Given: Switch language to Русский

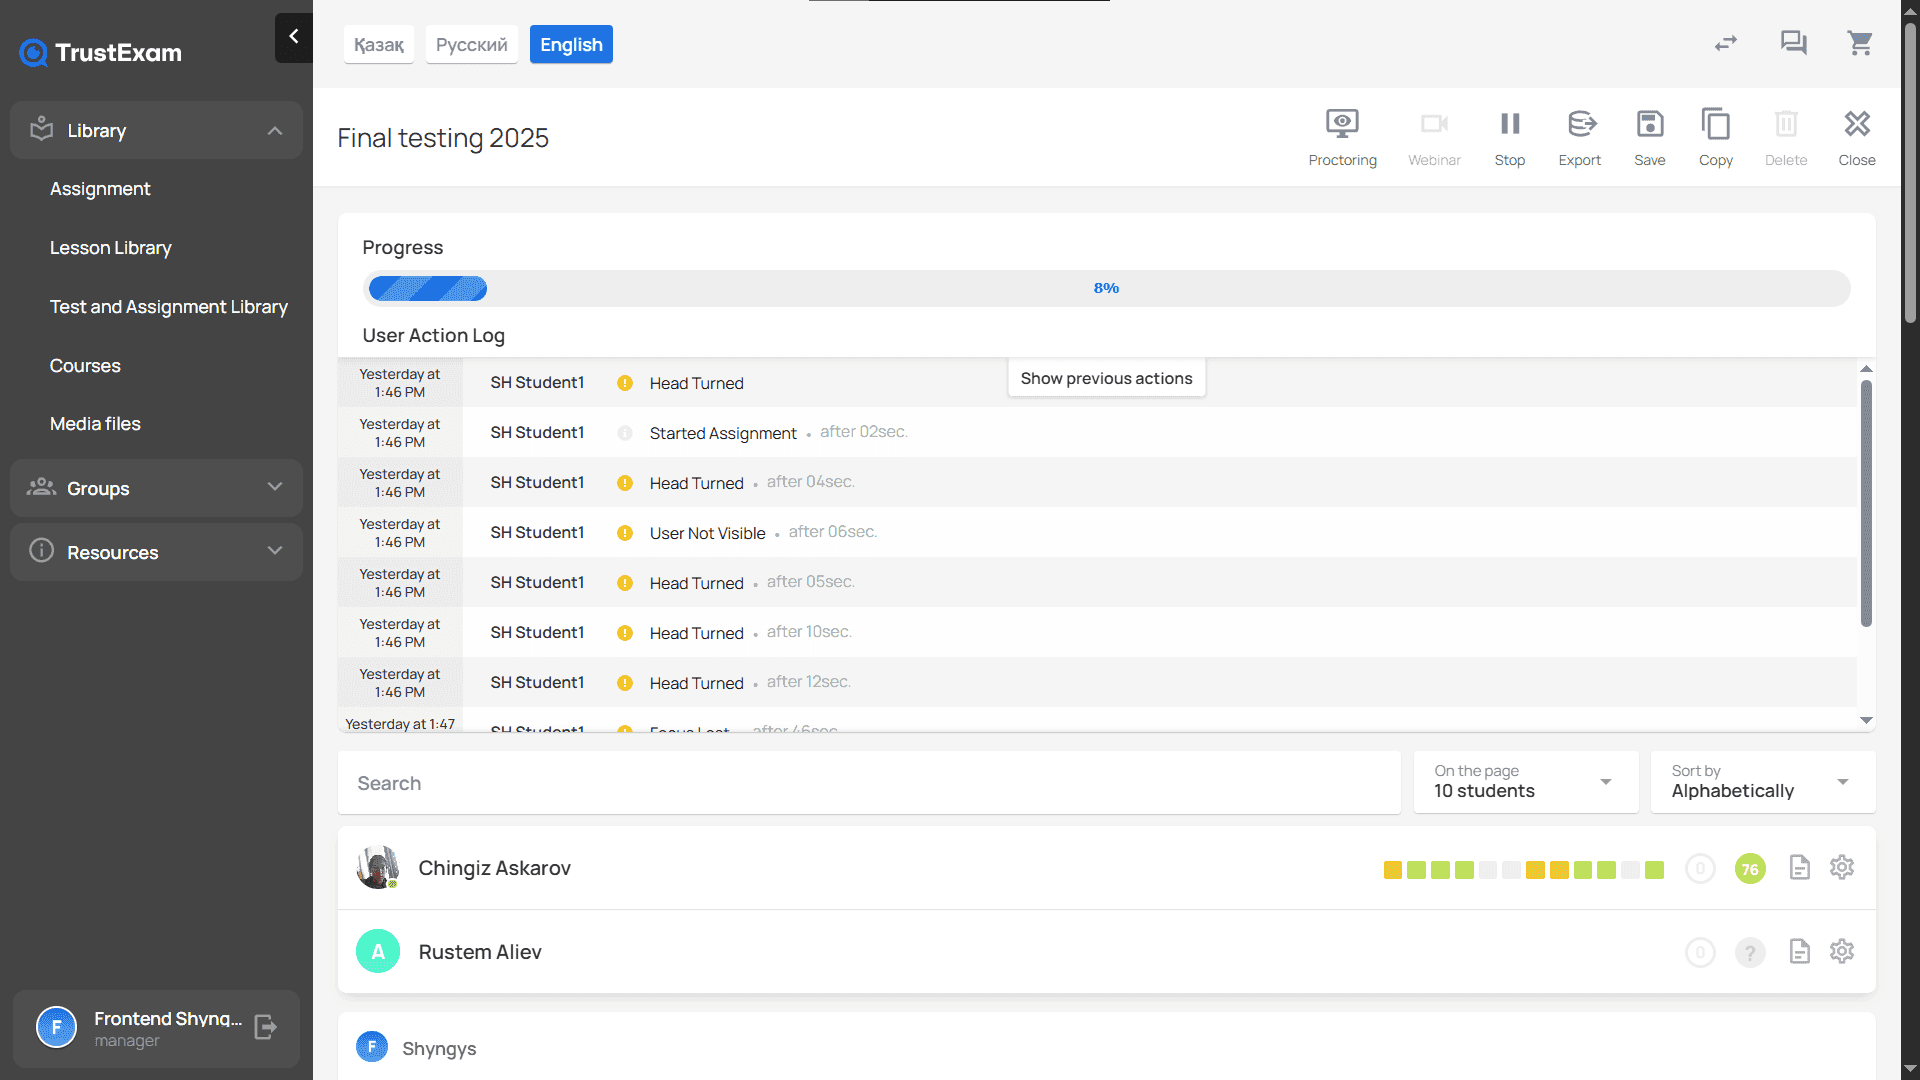Looking at the screenshot, I should pos(472,45).
